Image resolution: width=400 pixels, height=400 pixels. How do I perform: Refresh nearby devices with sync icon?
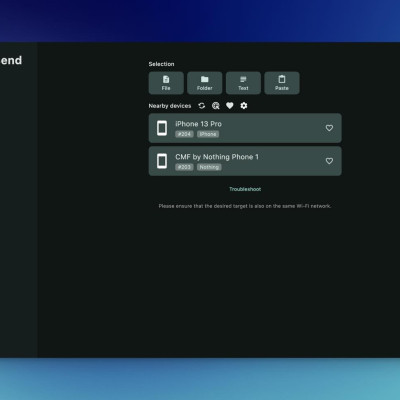tap(202, 106)
